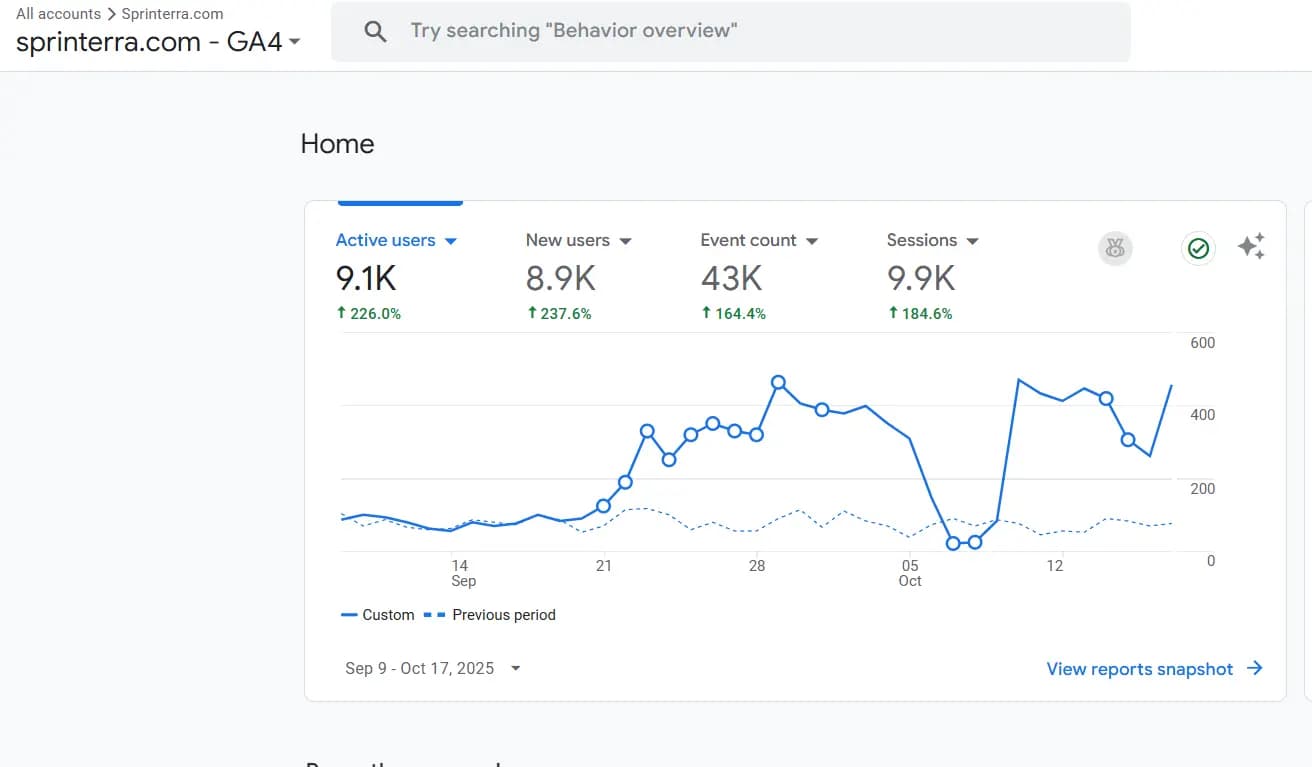Click the Previous period legend entry

click(x=490, y=615)
